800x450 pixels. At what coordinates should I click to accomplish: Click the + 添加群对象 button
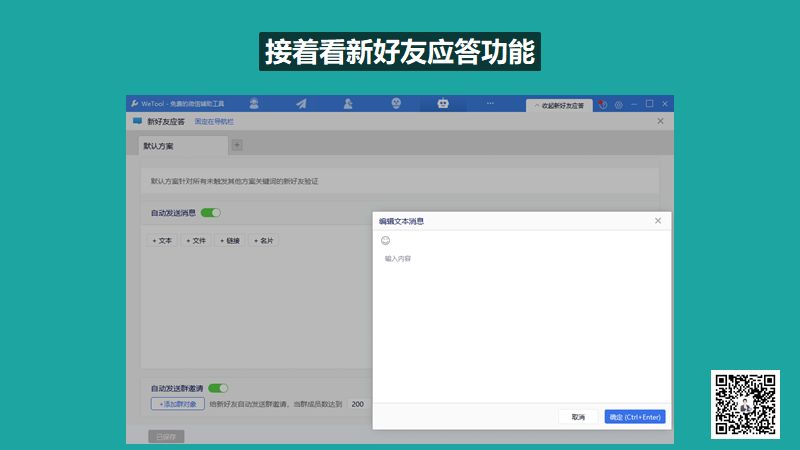[x=178, y=404]
